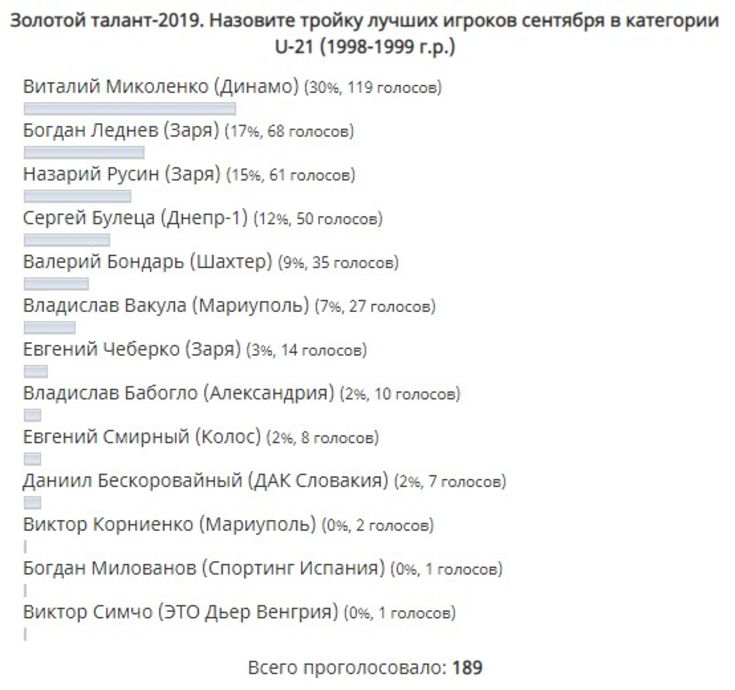Click the Русин 15% result bar
Screen dimensions: 735x690
(77, 196)
